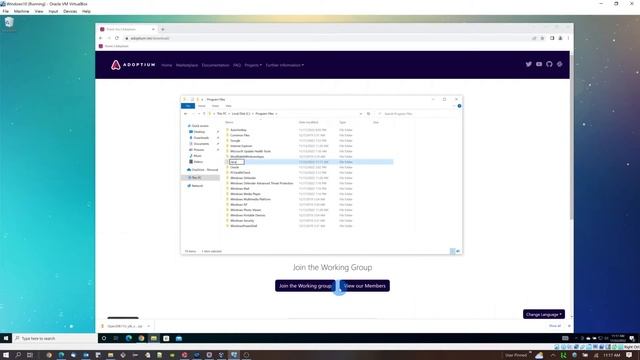Screen dimensions: 640x360
Task: Go back in the Chrome browser
Action: [101, 38]
